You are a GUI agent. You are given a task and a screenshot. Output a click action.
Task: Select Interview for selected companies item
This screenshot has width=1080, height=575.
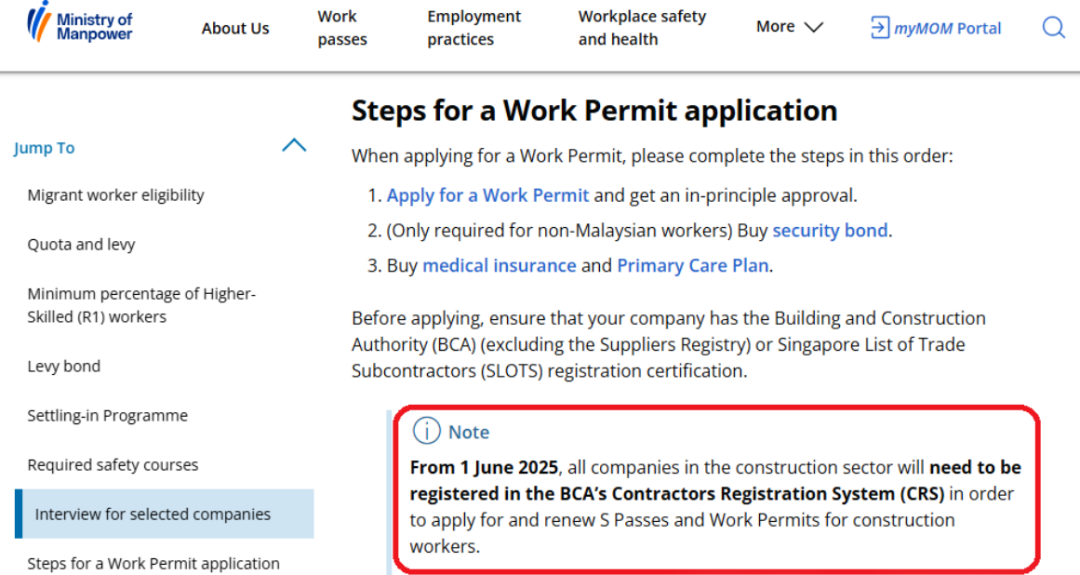(153, 514)
